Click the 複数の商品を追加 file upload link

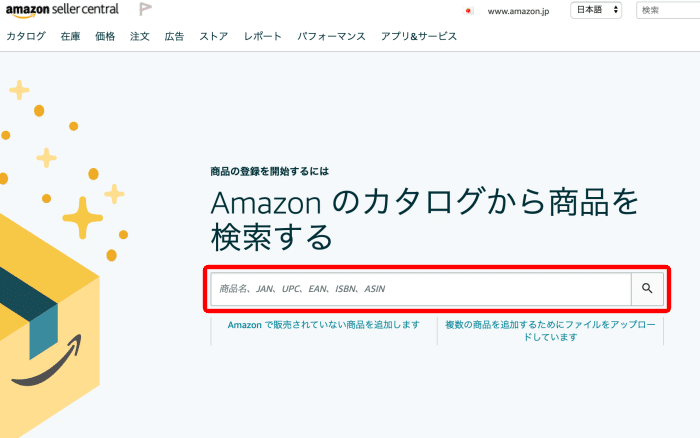pyautogui.click(x=551, y=331)
